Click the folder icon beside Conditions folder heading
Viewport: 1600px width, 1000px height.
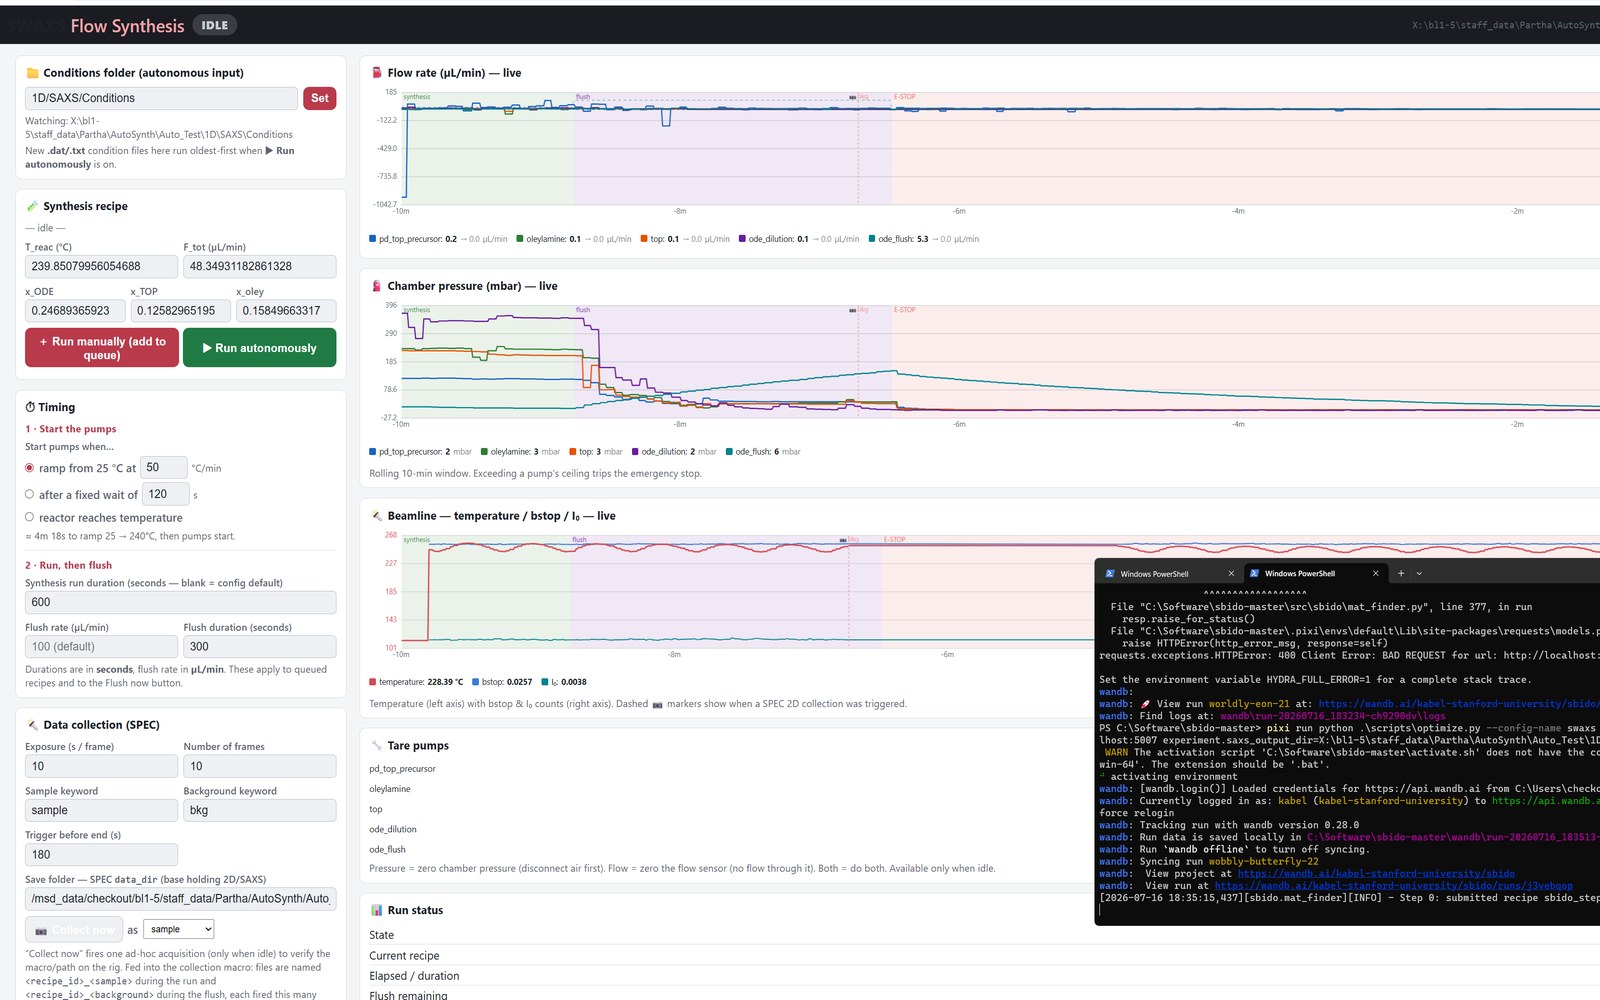tap(32, 73)
